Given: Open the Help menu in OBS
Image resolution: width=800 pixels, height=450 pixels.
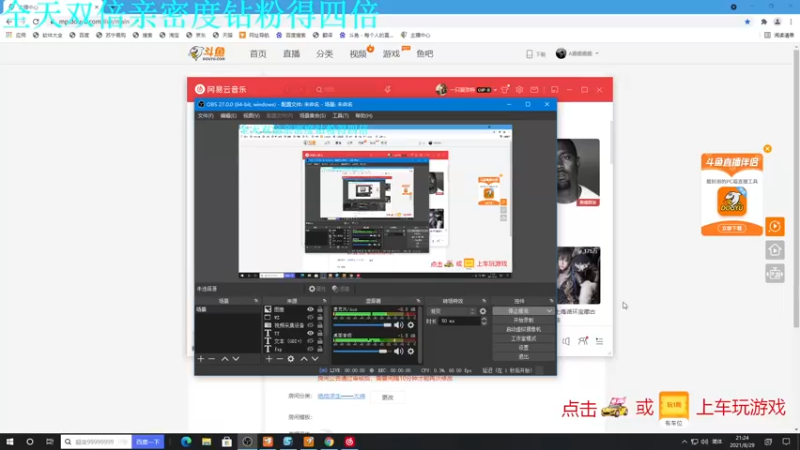Looking at the screenshot, I should point(363,116).
